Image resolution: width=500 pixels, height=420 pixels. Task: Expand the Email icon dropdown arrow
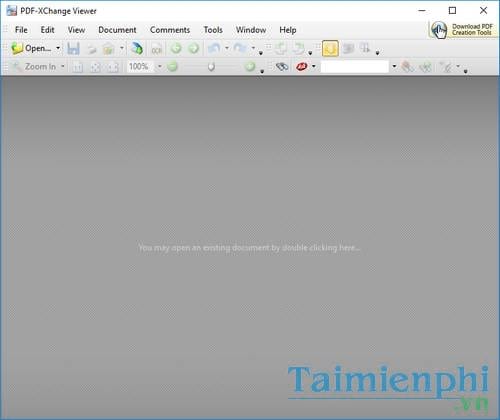click(122, 48)
